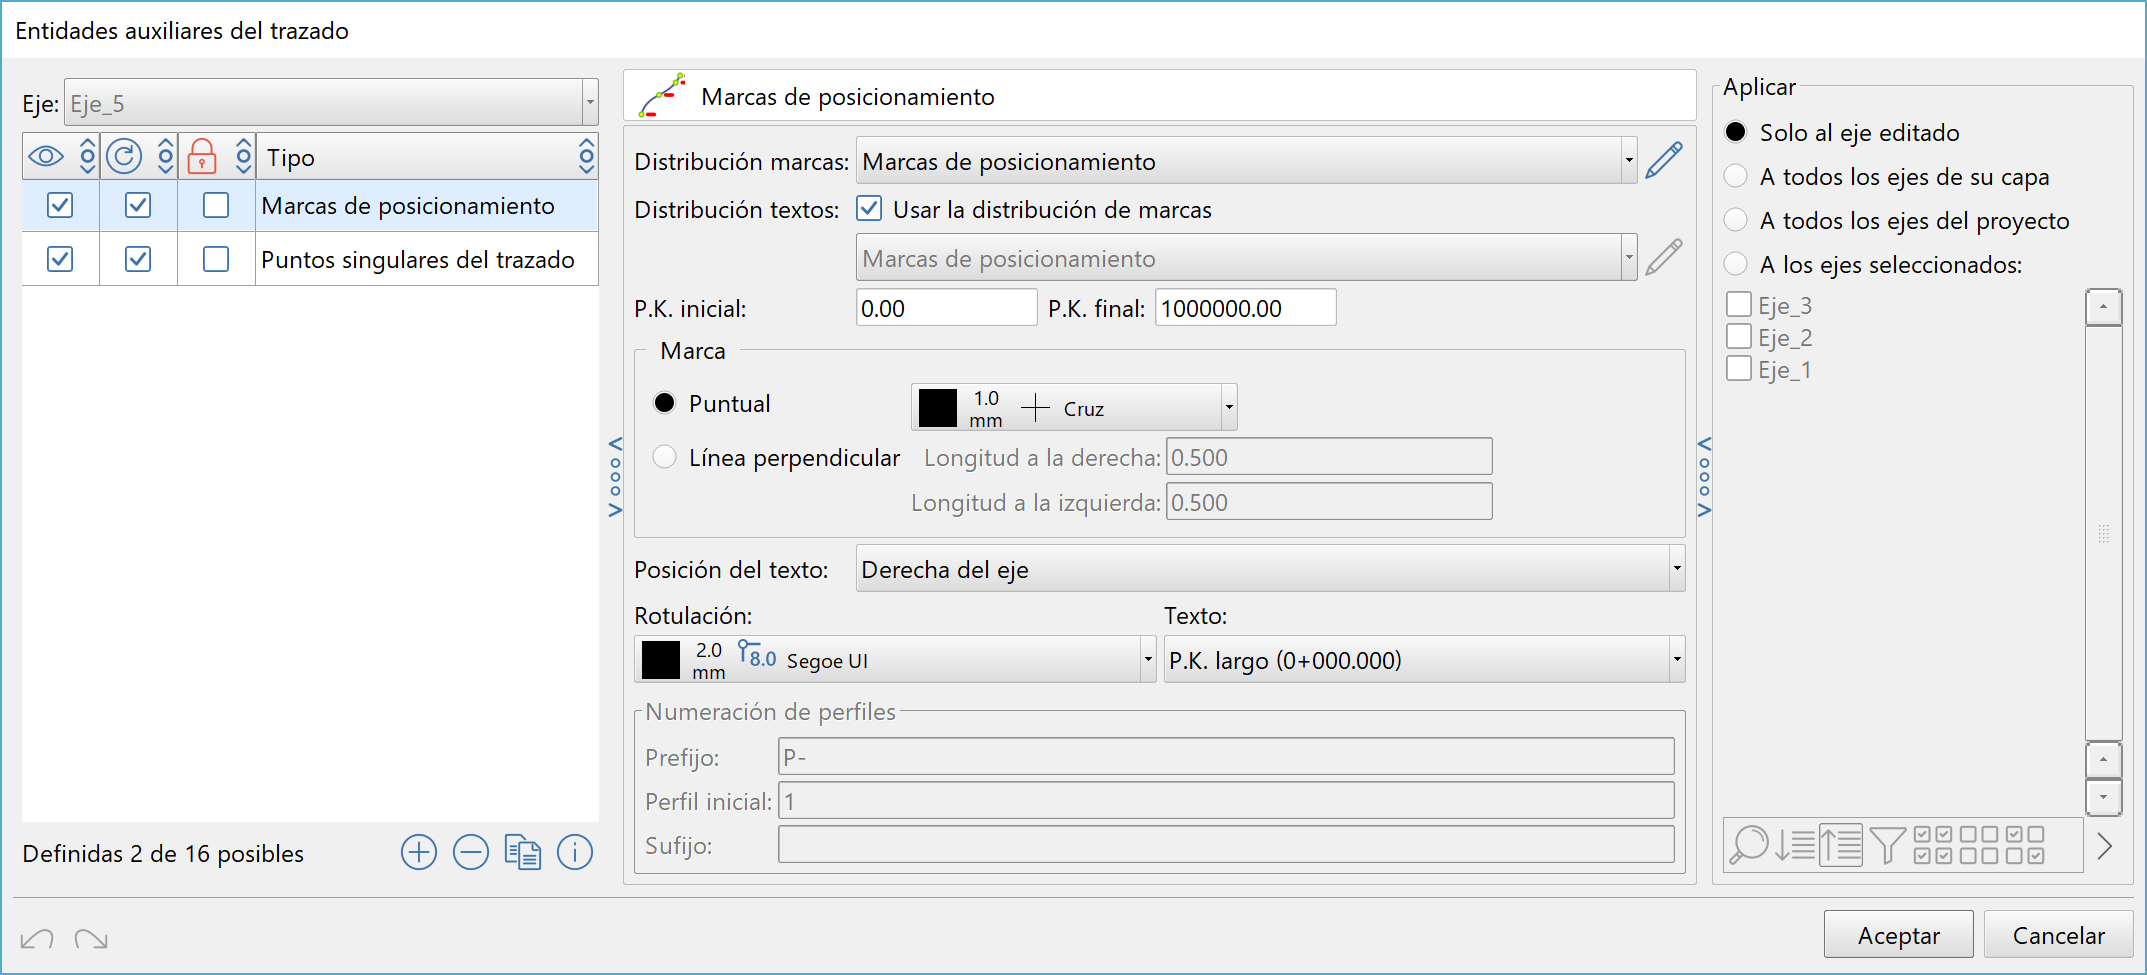Edit the Distribución marcas with pencil icon
Image resolution: width=2147 pixels, height=975 pixels.
click(1664, 161)
